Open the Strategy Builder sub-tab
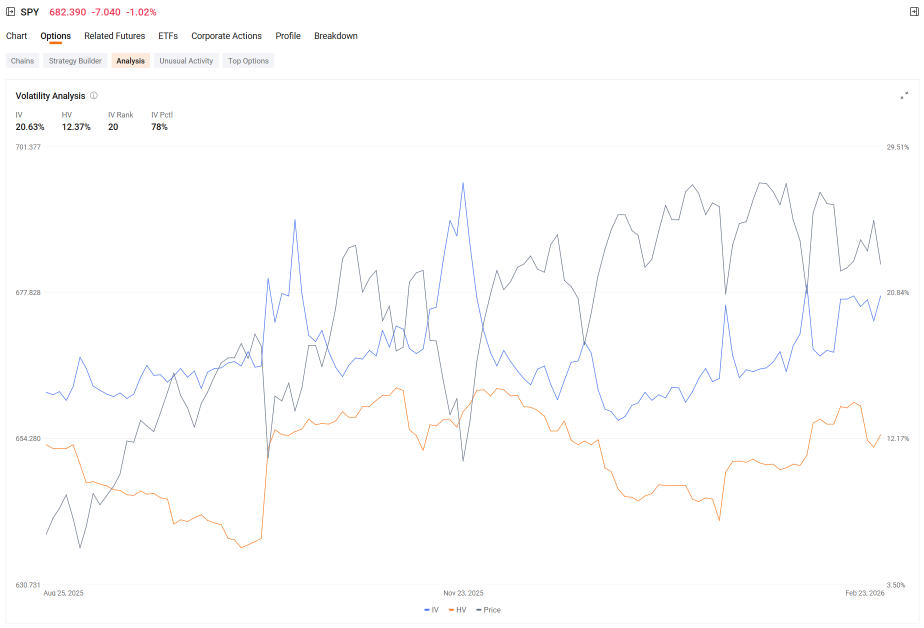Screen dimensions: 924x628 pos(75,61)
